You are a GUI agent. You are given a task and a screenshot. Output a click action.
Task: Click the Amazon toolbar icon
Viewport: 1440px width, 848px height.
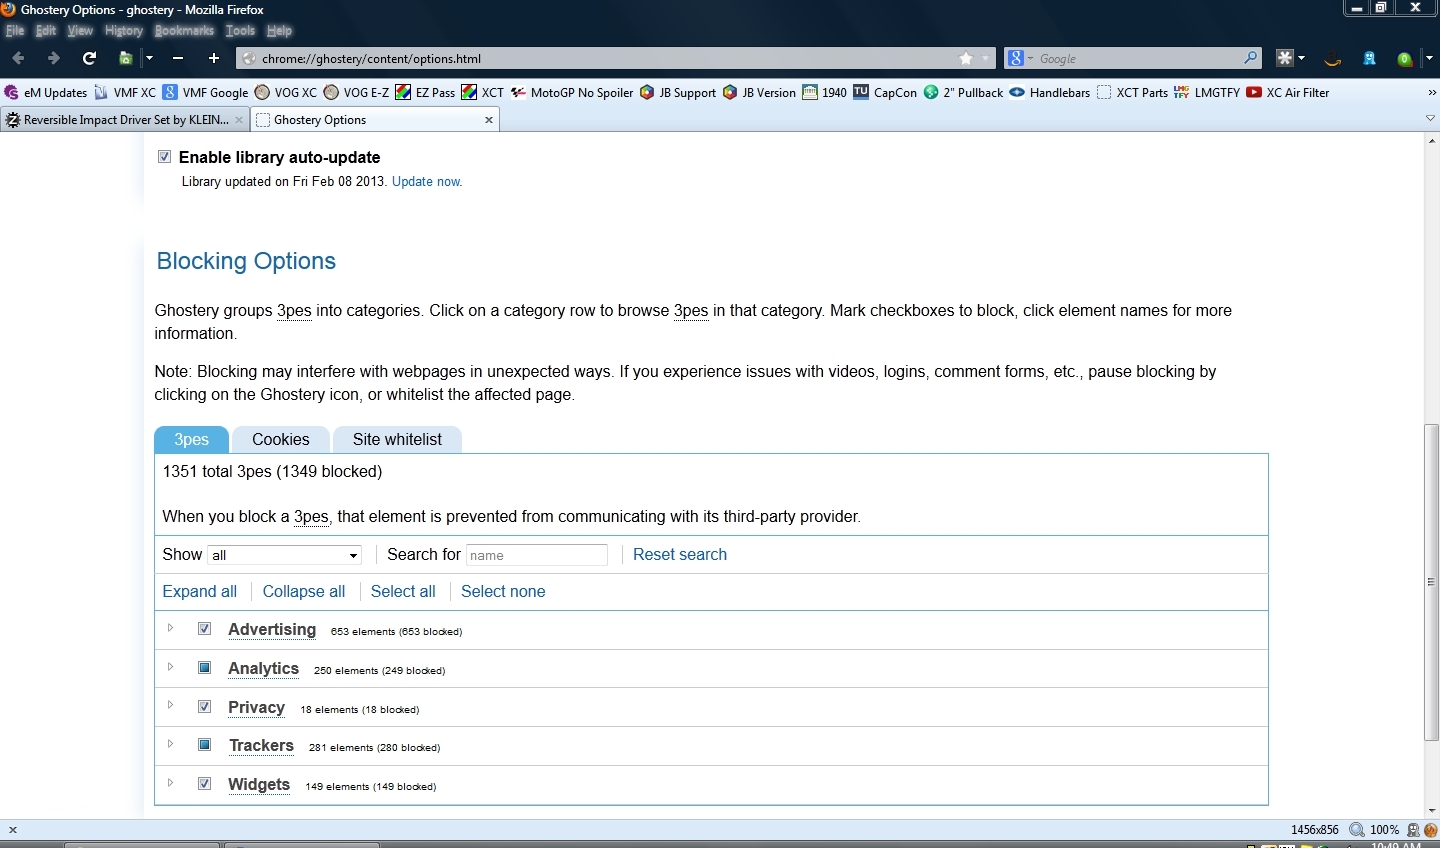coord(1332,59)
